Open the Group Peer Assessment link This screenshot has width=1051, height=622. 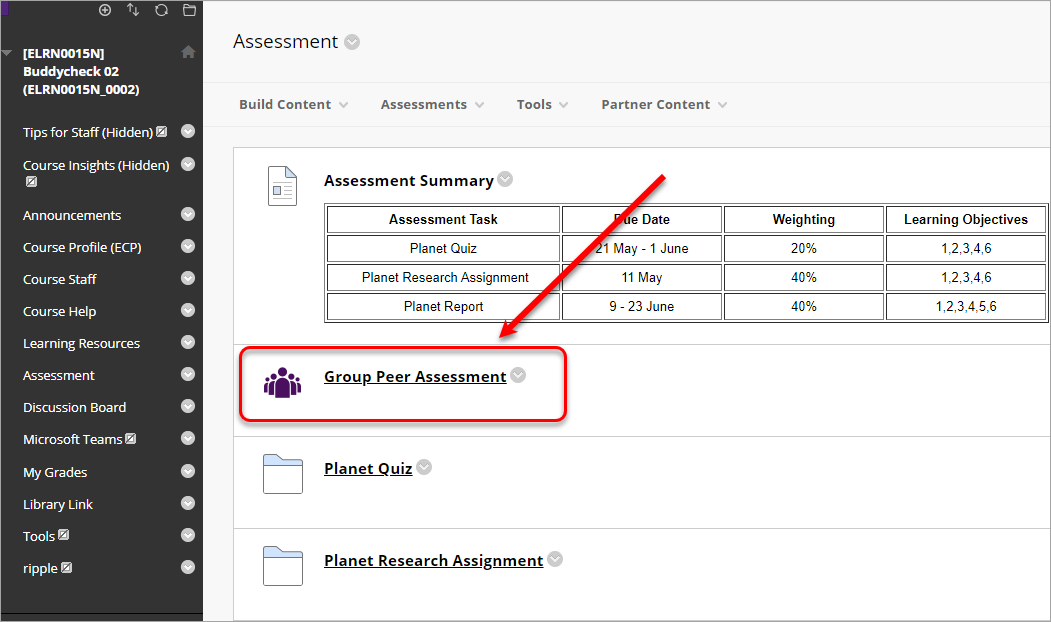[415, 377]
